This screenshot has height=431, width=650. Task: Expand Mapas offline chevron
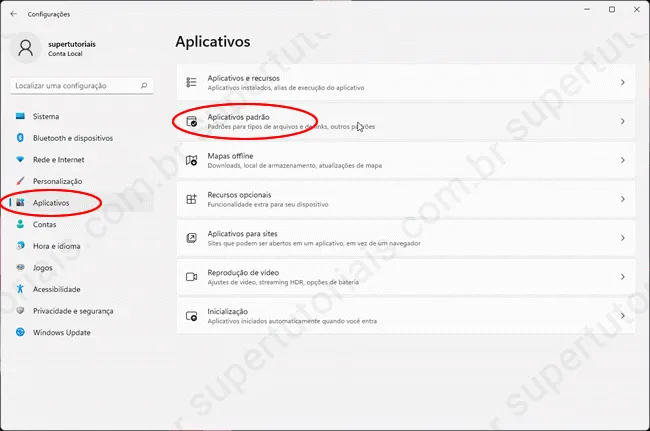coord(623,160)
